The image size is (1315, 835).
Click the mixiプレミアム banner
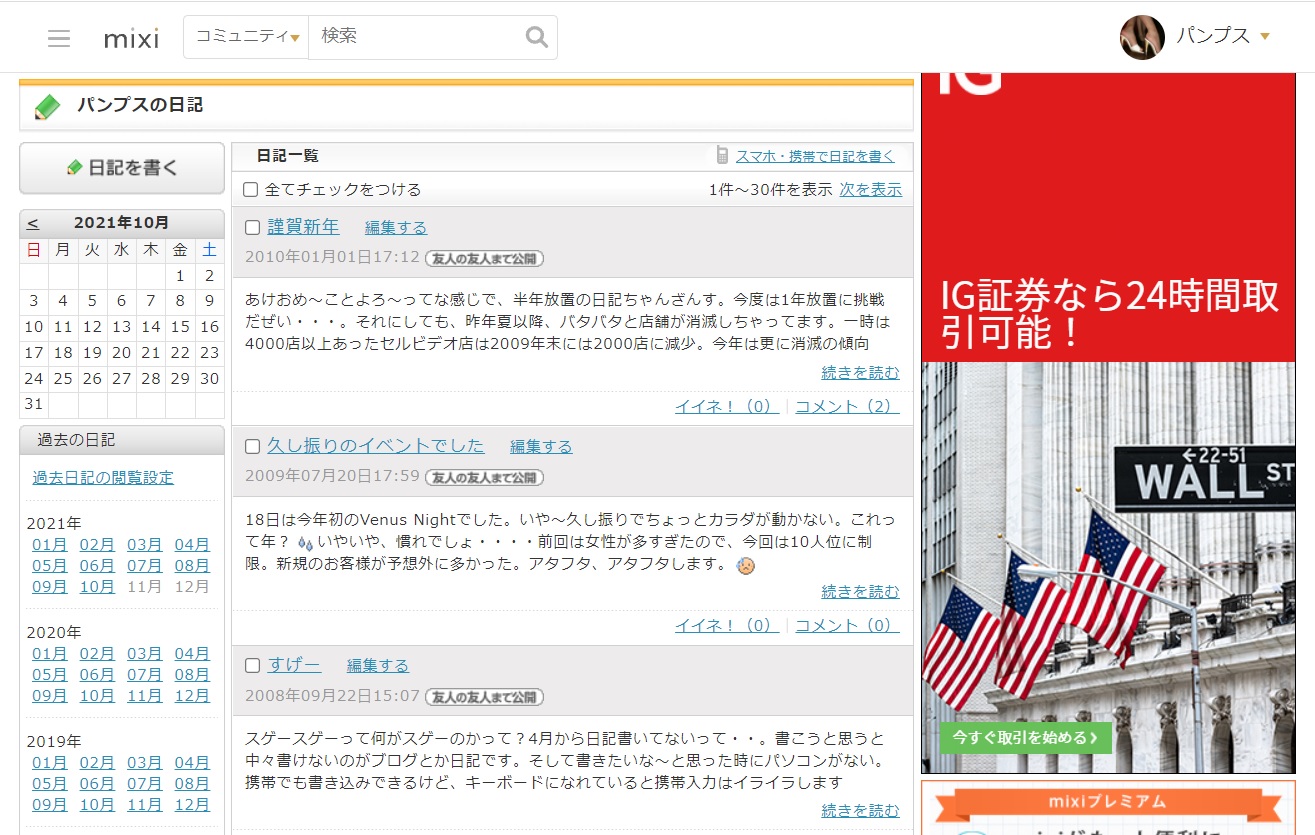click(1108, 808)
